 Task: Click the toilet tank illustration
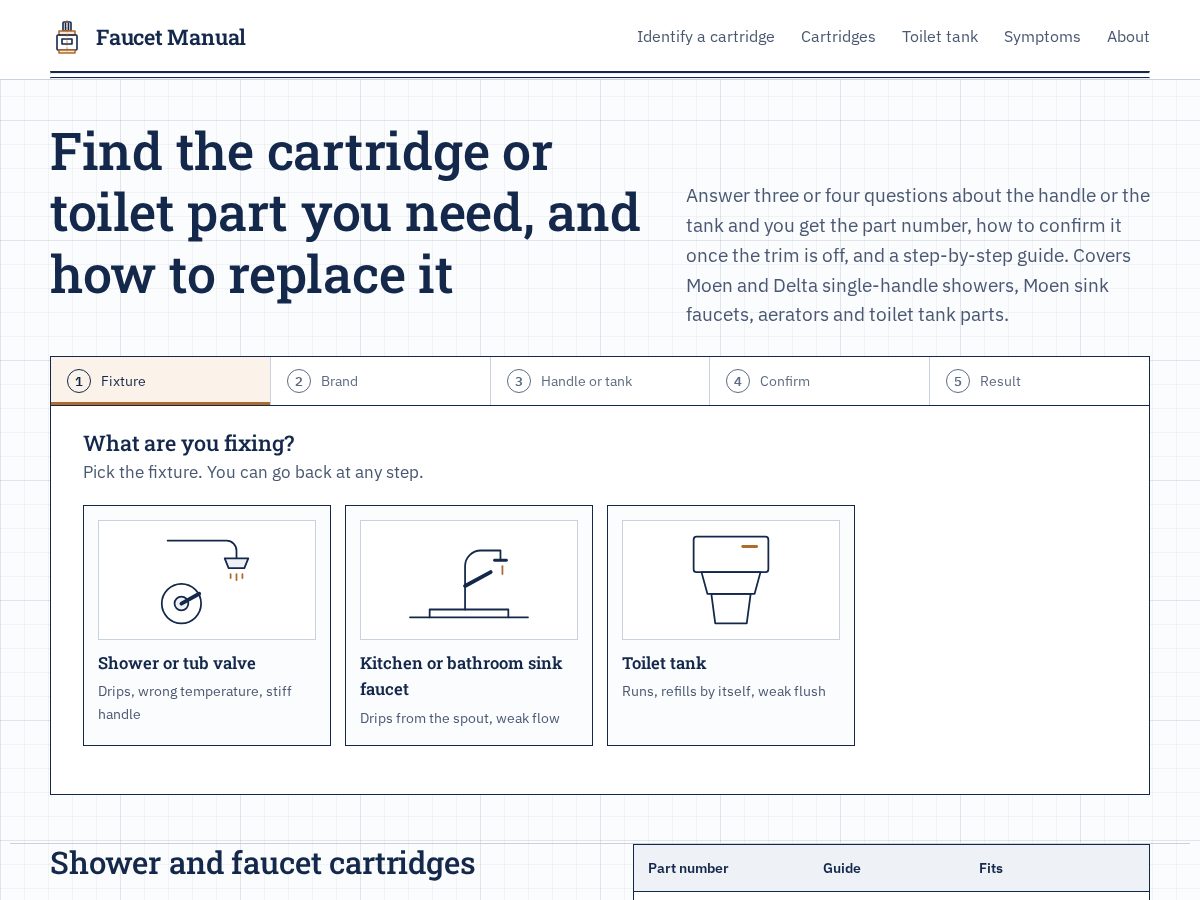tap(731, 580)
